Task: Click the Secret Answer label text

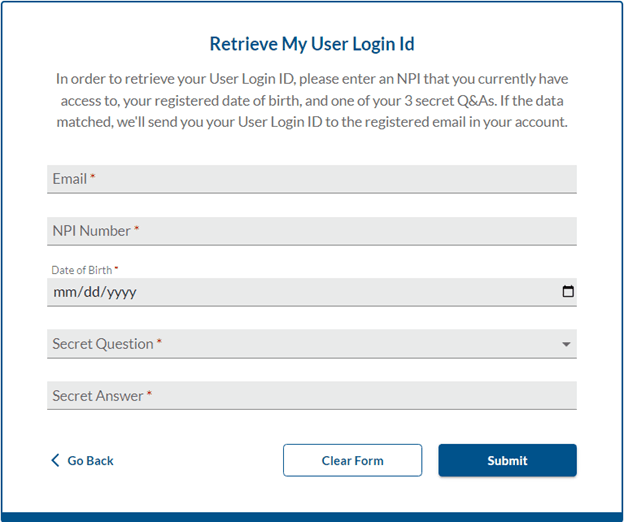Action: tap(98, 396)
